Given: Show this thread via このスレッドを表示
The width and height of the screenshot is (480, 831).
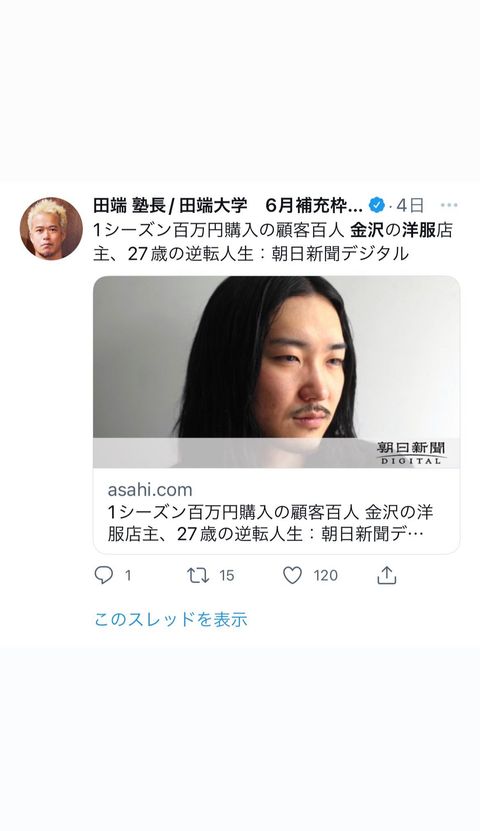Looking at the screenshot, I should (x=171, y=619).
